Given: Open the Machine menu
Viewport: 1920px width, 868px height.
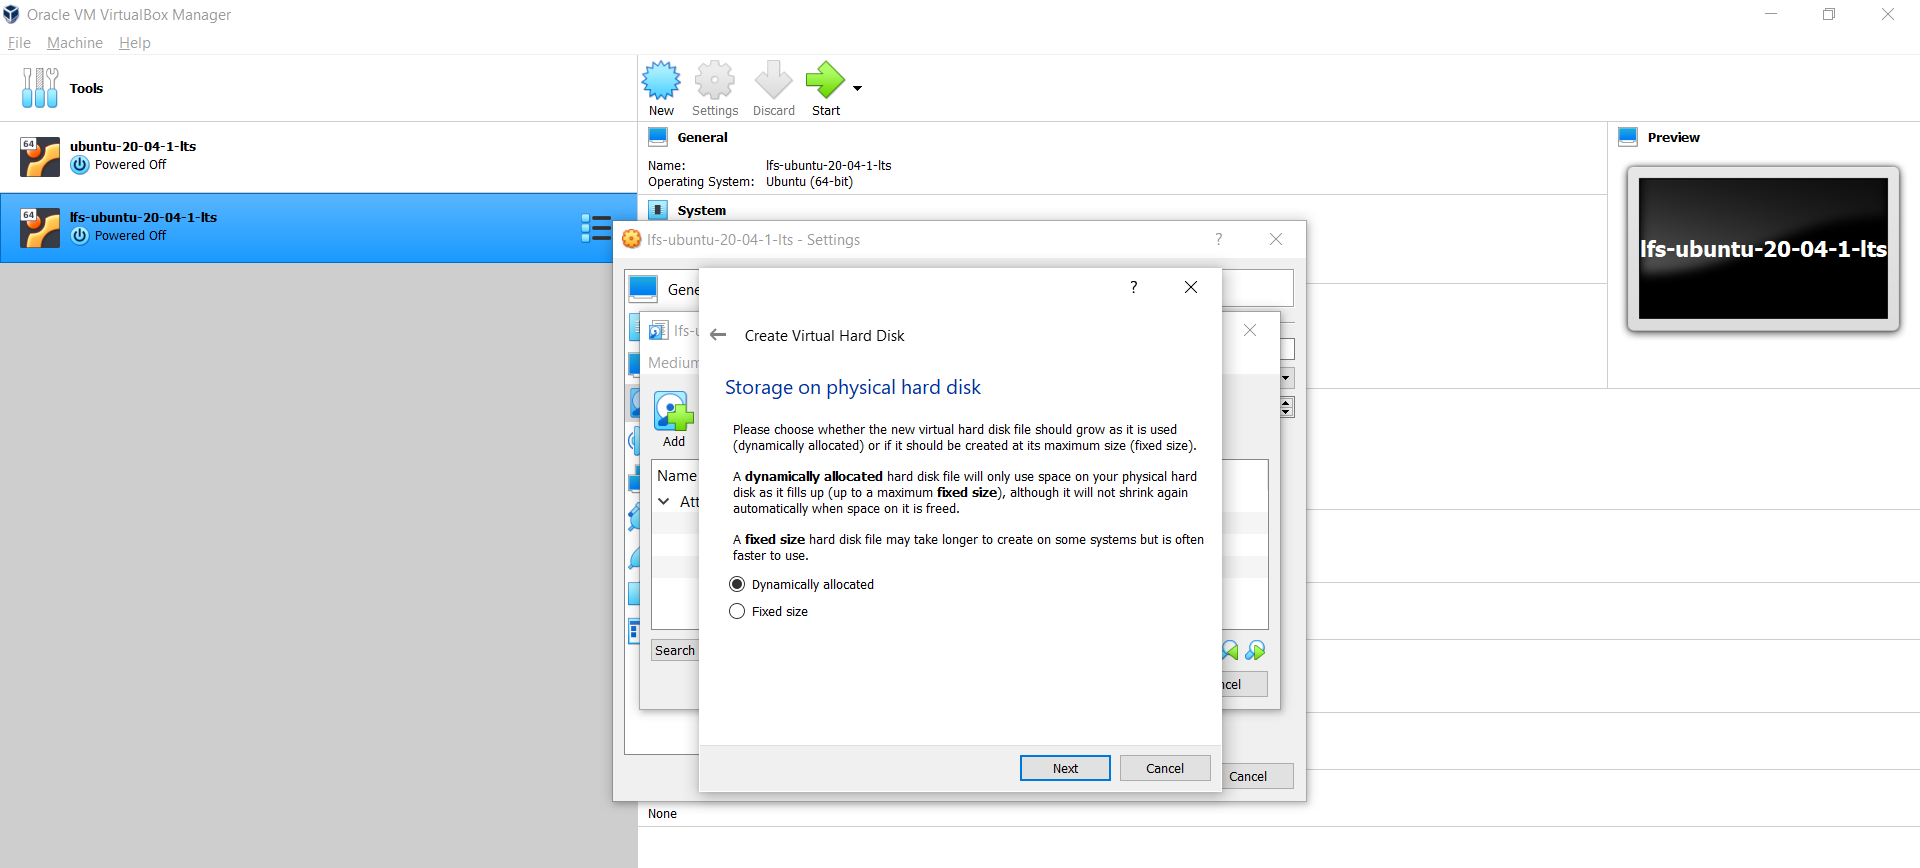Looking at the screenshot, I should tap(75, 43).
